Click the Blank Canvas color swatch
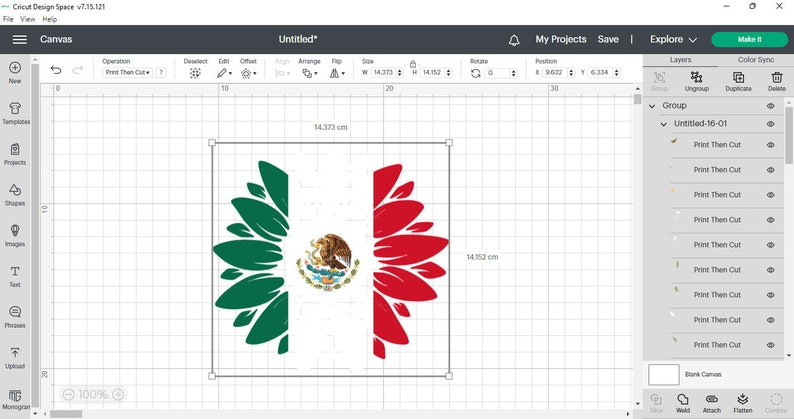794x419 pixels. tap(664, 374)
